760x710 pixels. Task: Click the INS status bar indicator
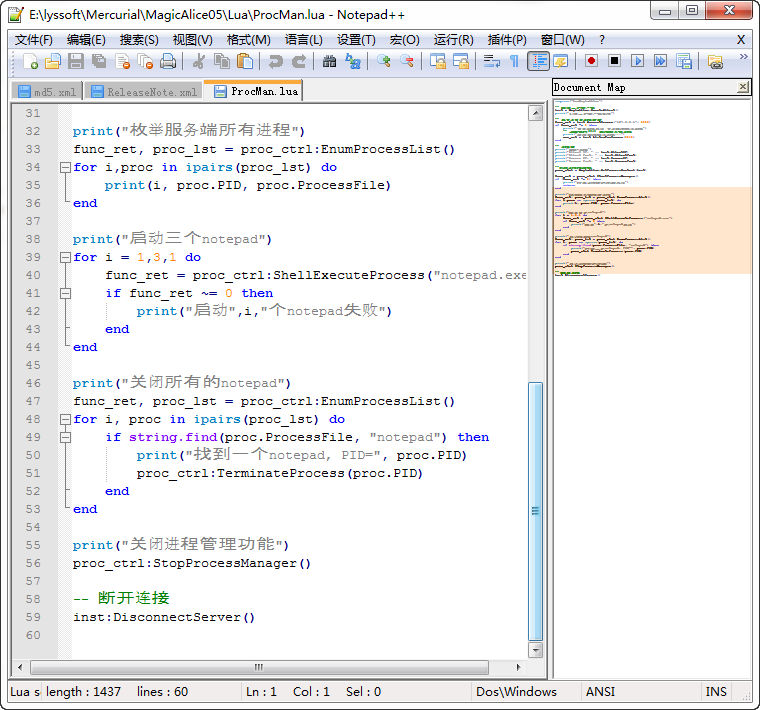coord(716,692)
